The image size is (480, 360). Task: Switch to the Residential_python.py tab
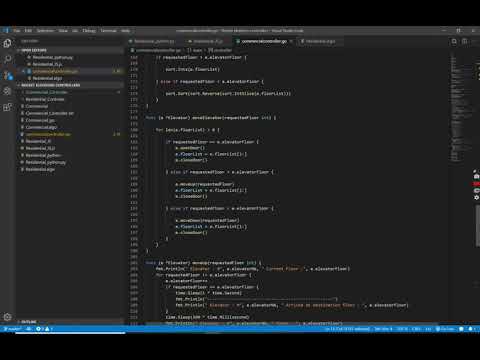coord(154,41)
